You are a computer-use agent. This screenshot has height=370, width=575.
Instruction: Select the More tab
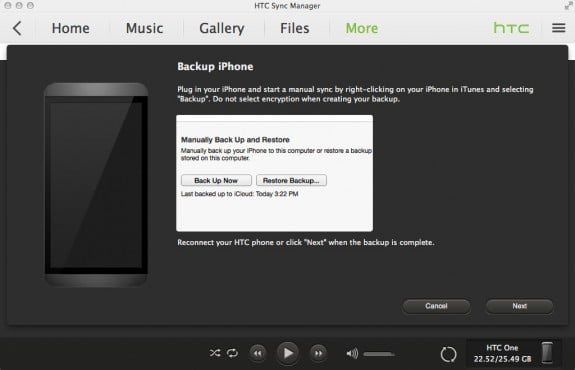[x=362, y=28]
